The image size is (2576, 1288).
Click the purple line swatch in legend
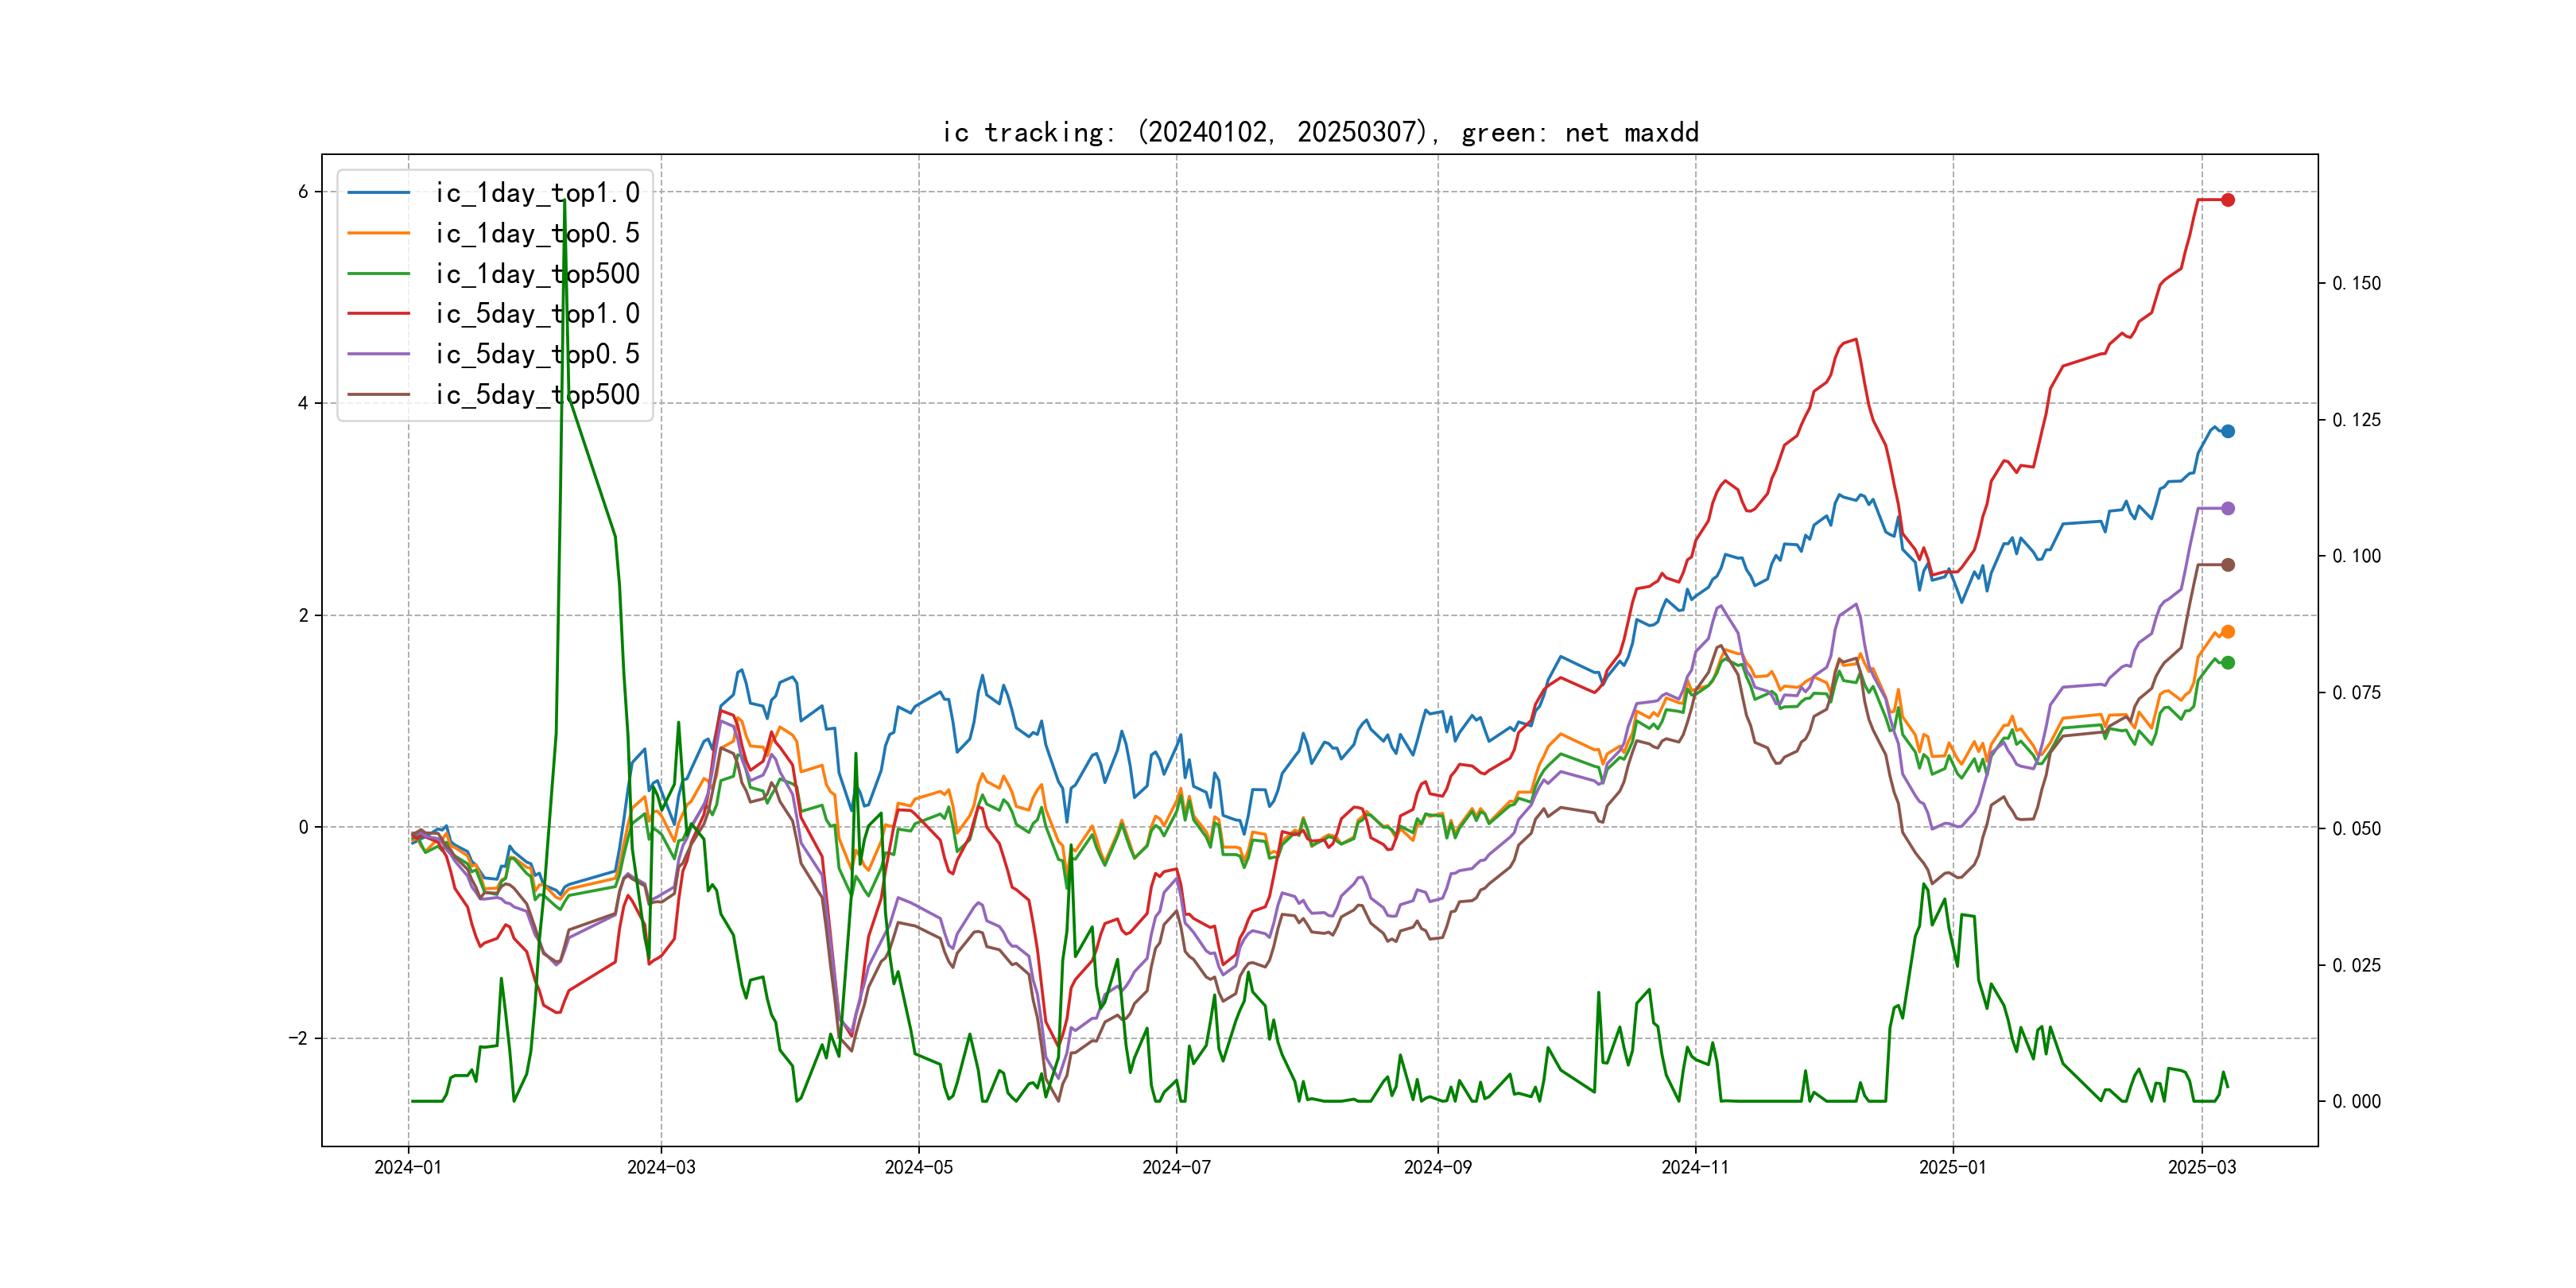pos(378,354)
